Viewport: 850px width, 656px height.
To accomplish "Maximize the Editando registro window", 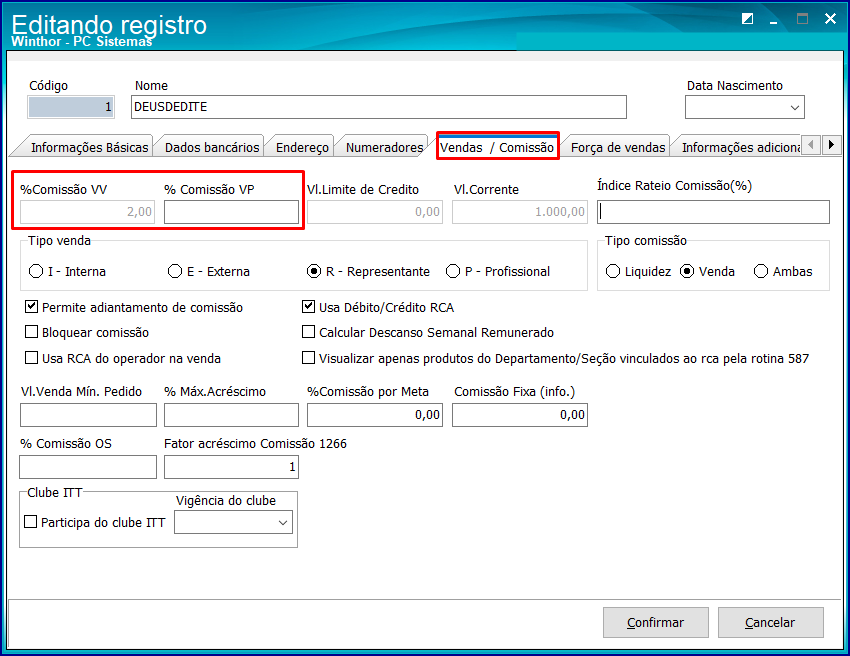I will point(802,19).
